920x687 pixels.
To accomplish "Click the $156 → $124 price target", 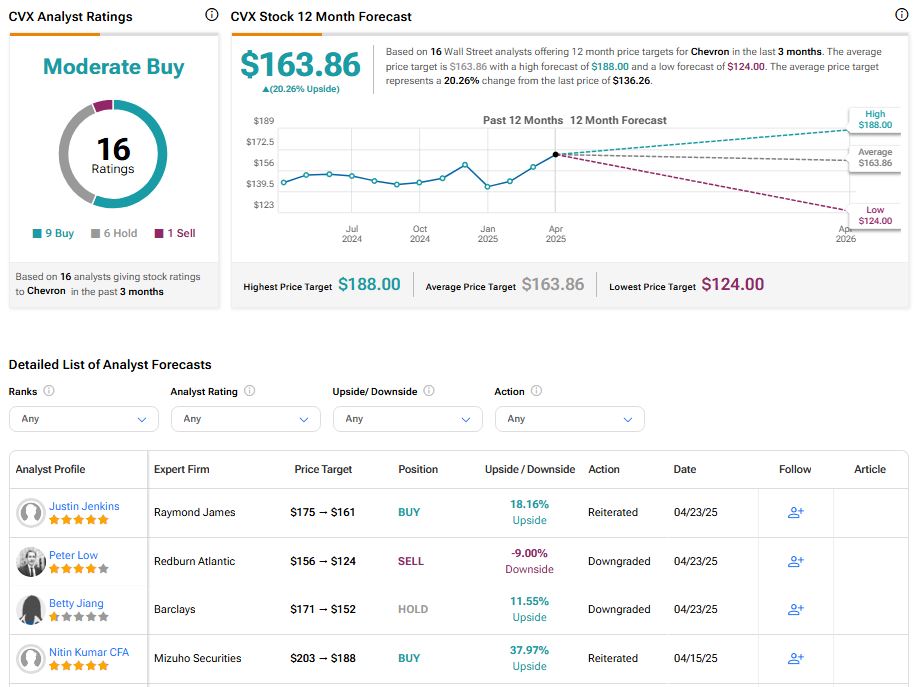I will point(323,561).
